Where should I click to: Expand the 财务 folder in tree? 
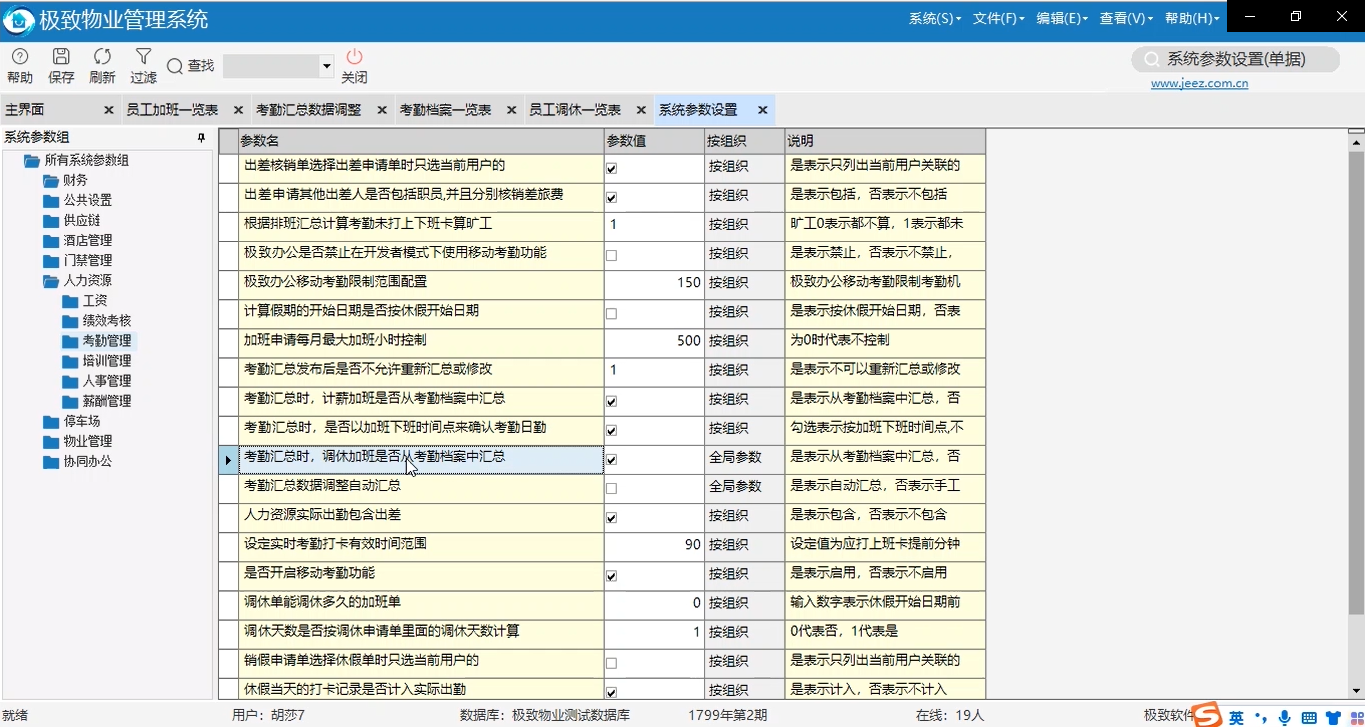click(x=51, y=181)
